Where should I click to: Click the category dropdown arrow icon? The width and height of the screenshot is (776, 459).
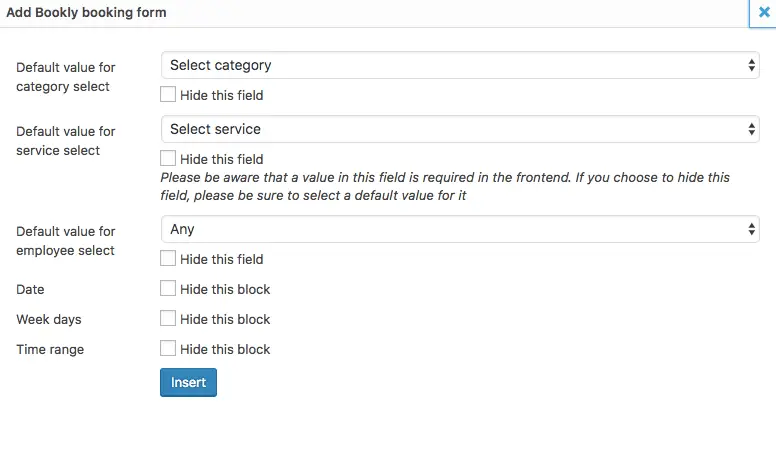pos(751,65)
